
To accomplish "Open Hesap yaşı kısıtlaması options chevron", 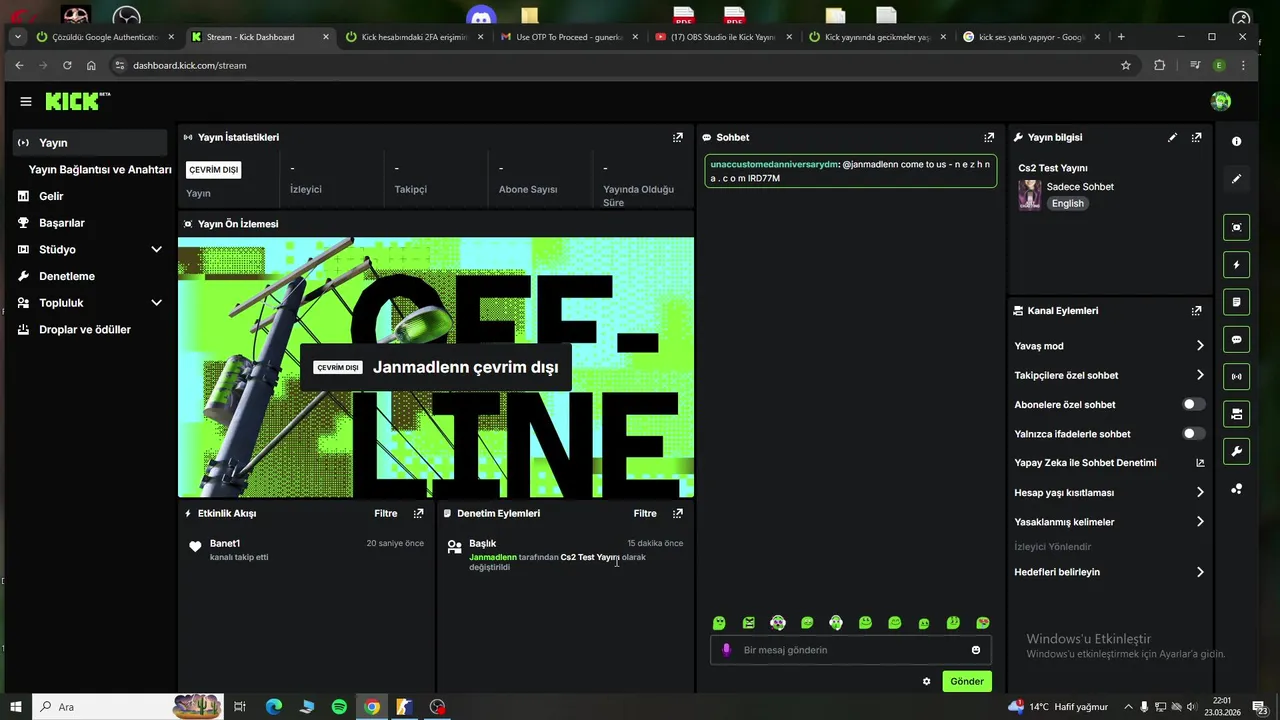I will pos(1200,492).
